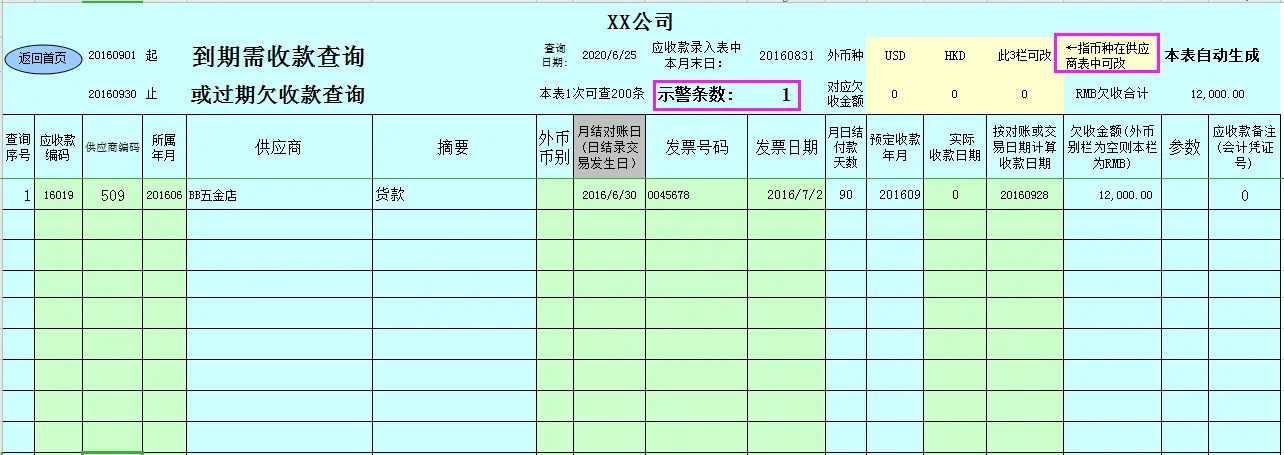Click the 此3栏可改 editable currency cell
This screenshot has height=455, width=1284.
pos(1024,56)
